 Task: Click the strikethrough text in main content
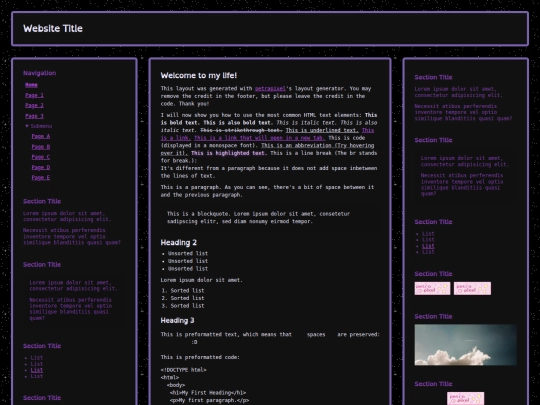point(241,130)
